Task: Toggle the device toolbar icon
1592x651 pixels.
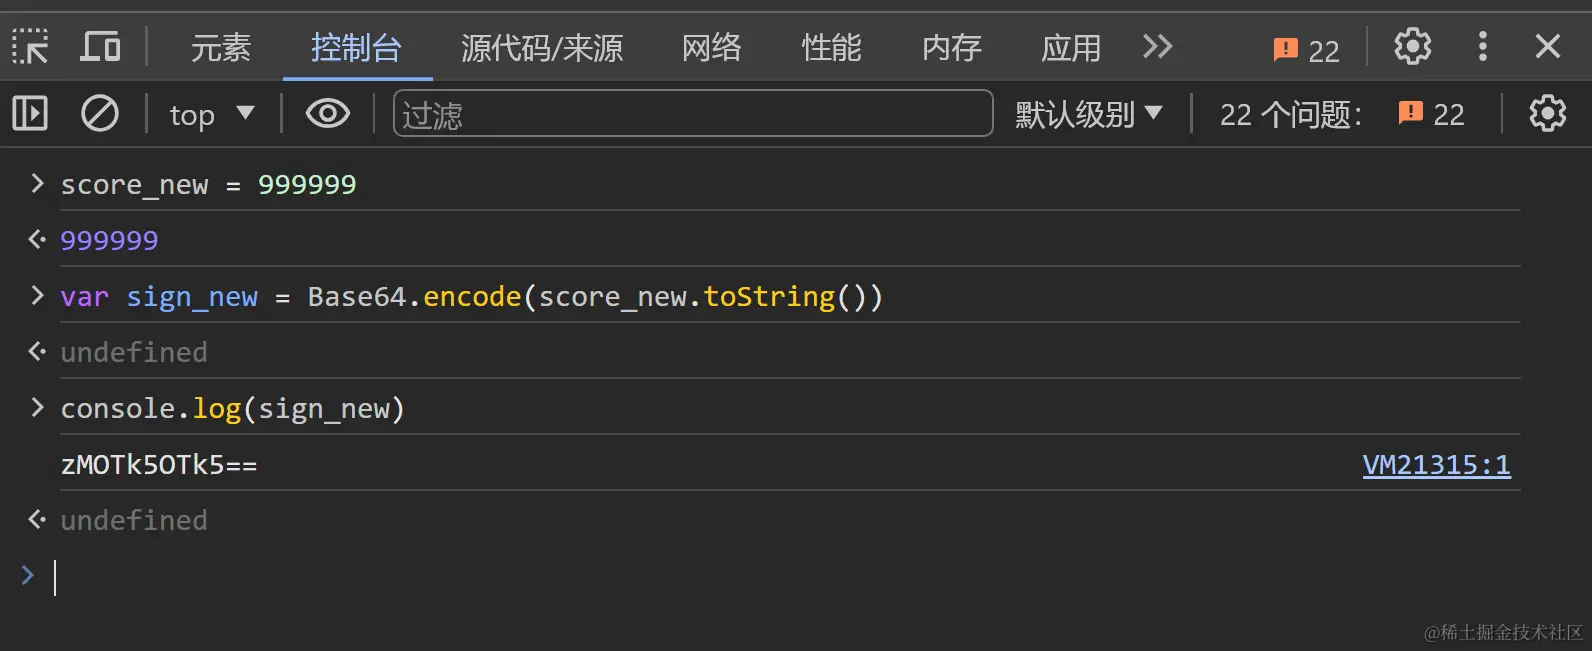Action: tap(100, 47)
